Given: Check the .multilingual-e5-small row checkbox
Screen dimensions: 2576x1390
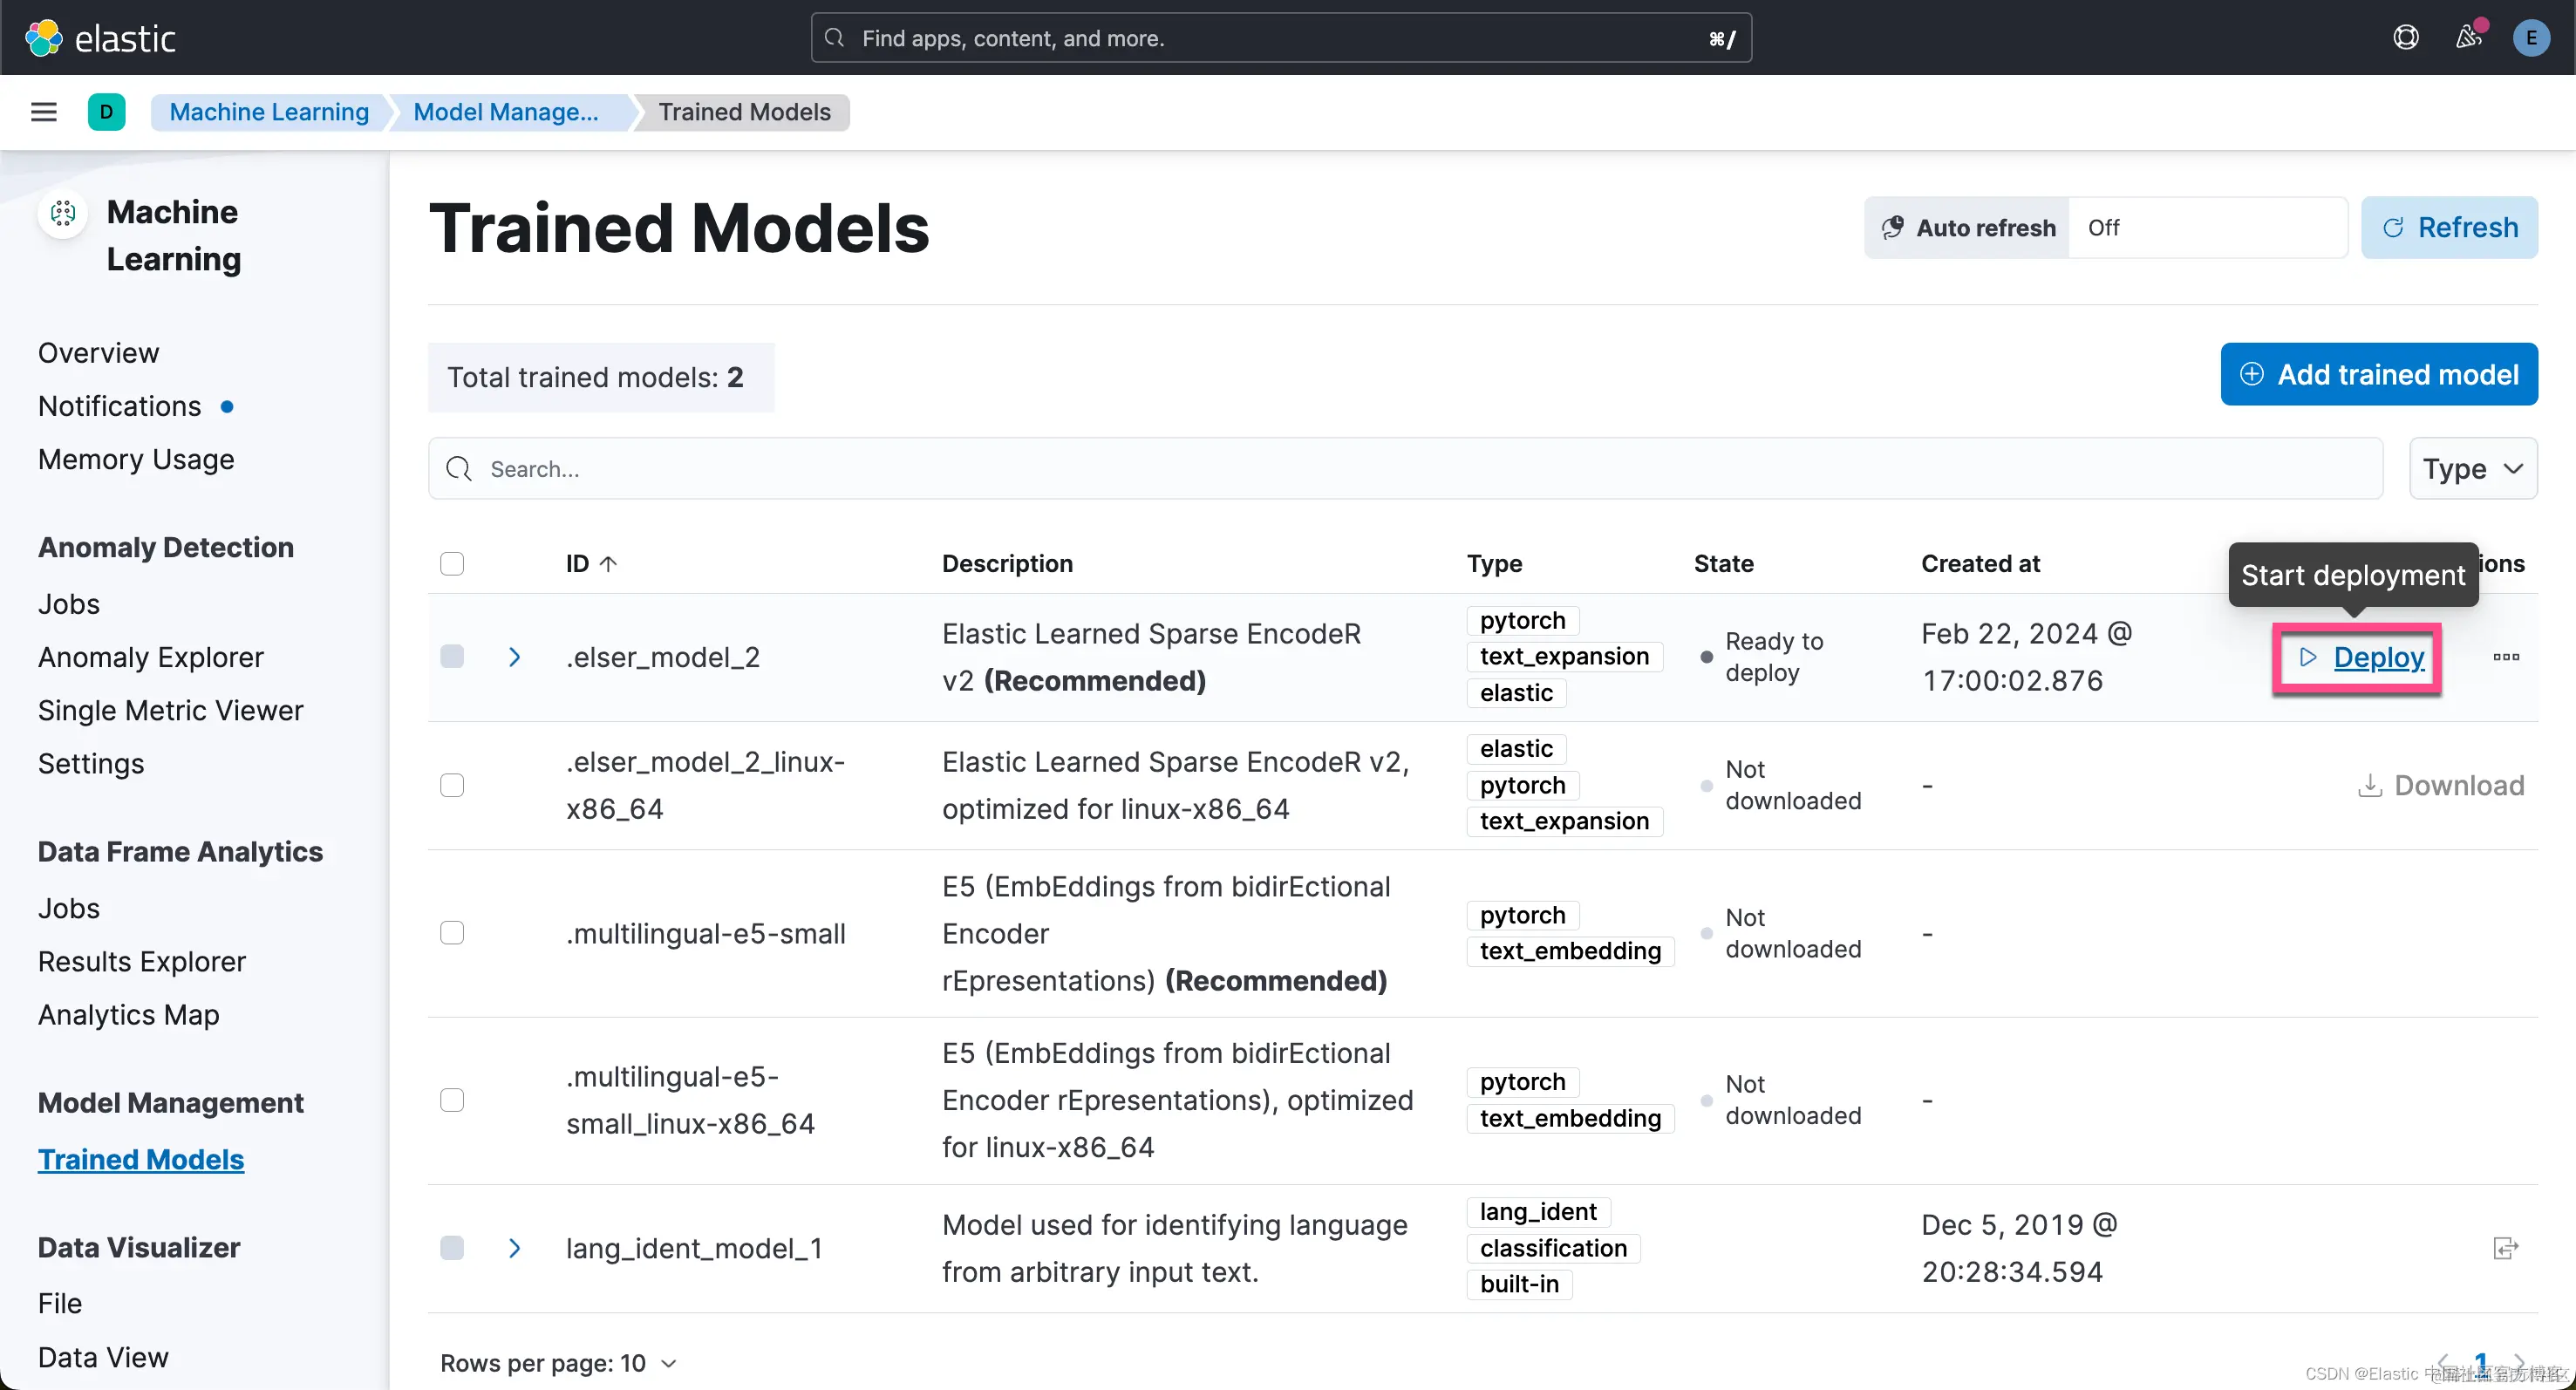Looking at the screenshot, I should (x=452, y=933).
